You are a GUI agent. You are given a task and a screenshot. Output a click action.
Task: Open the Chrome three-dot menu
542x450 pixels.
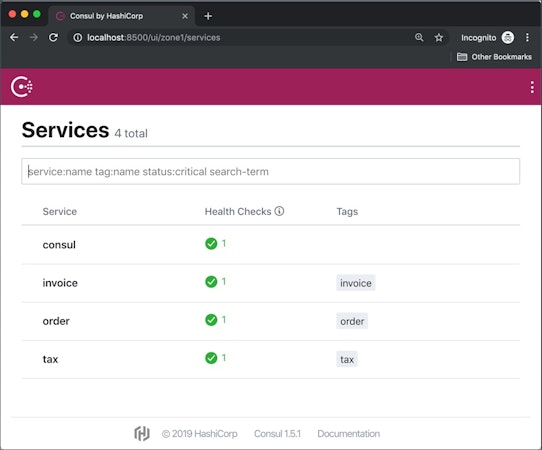527,37
